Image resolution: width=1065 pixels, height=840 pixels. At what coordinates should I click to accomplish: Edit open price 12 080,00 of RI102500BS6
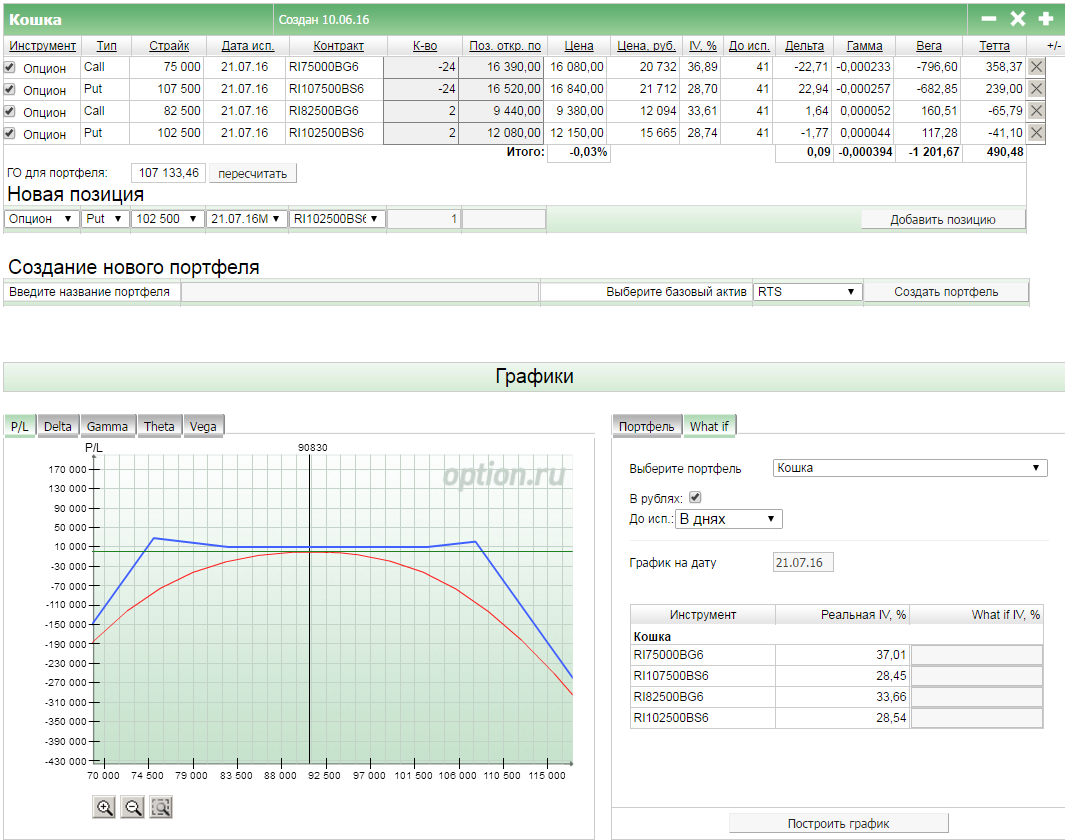pyautogui.click(x=501, y=132)
